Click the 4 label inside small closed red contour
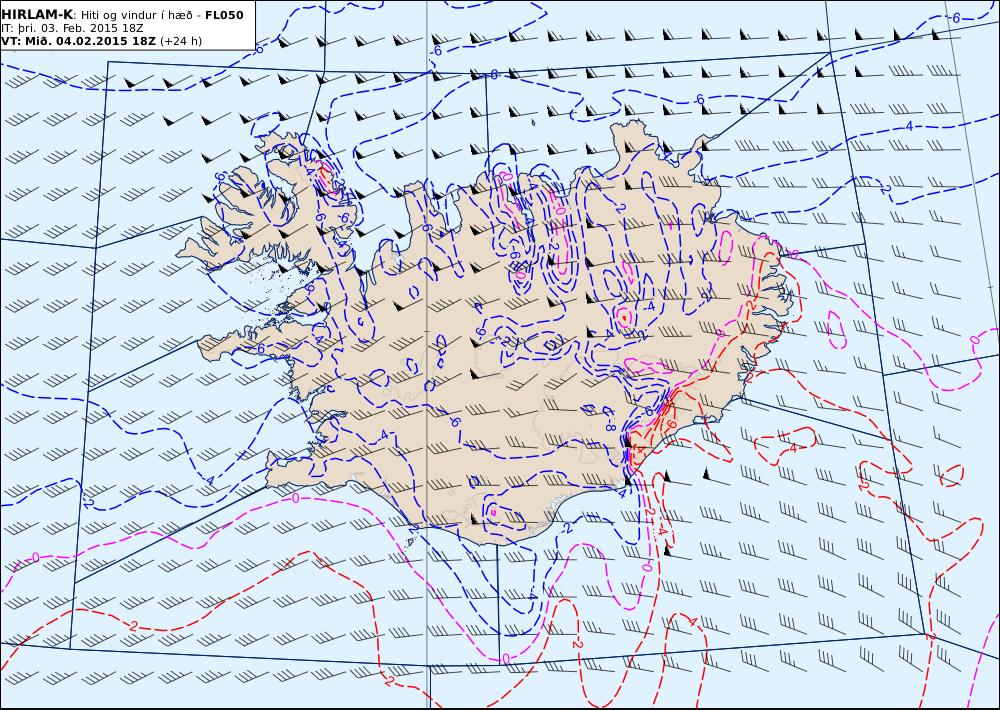 (793, 448)
